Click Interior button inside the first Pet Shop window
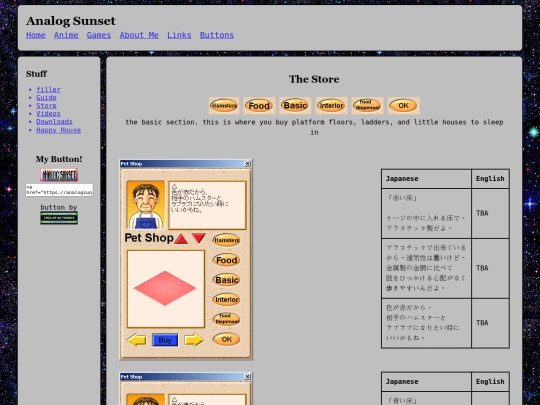The height and width of the screenshot is (405, 540). pyautogui.click(x=226, y=300)
